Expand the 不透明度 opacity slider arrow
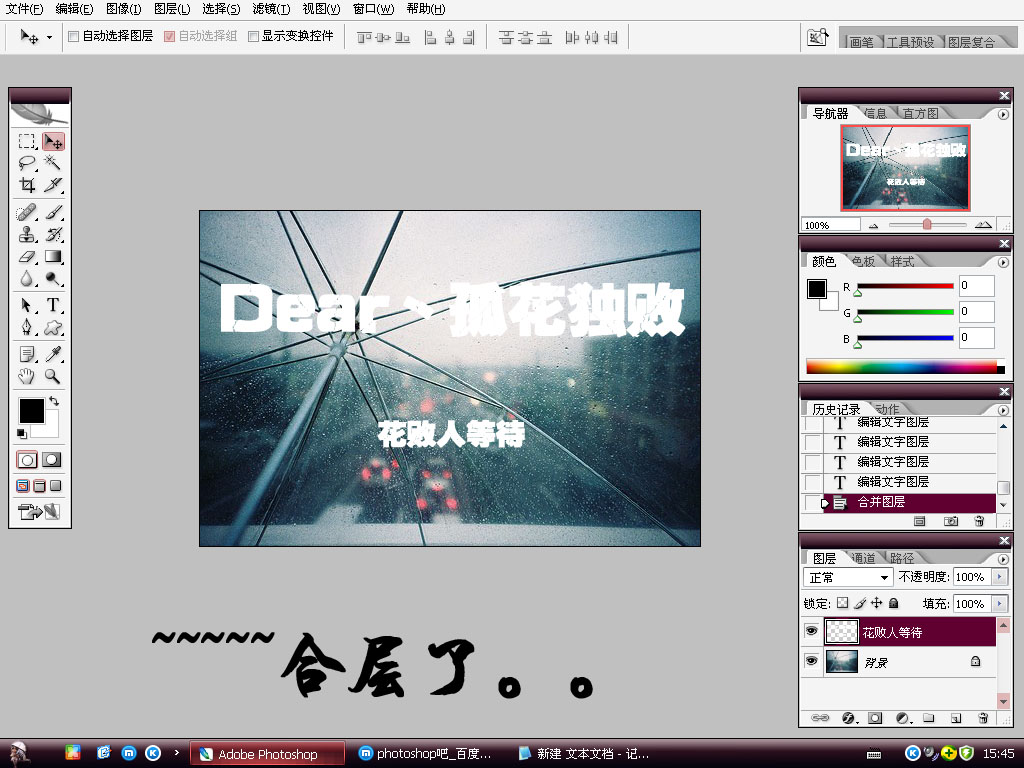1024x768 pixels. coord(1000,578)
